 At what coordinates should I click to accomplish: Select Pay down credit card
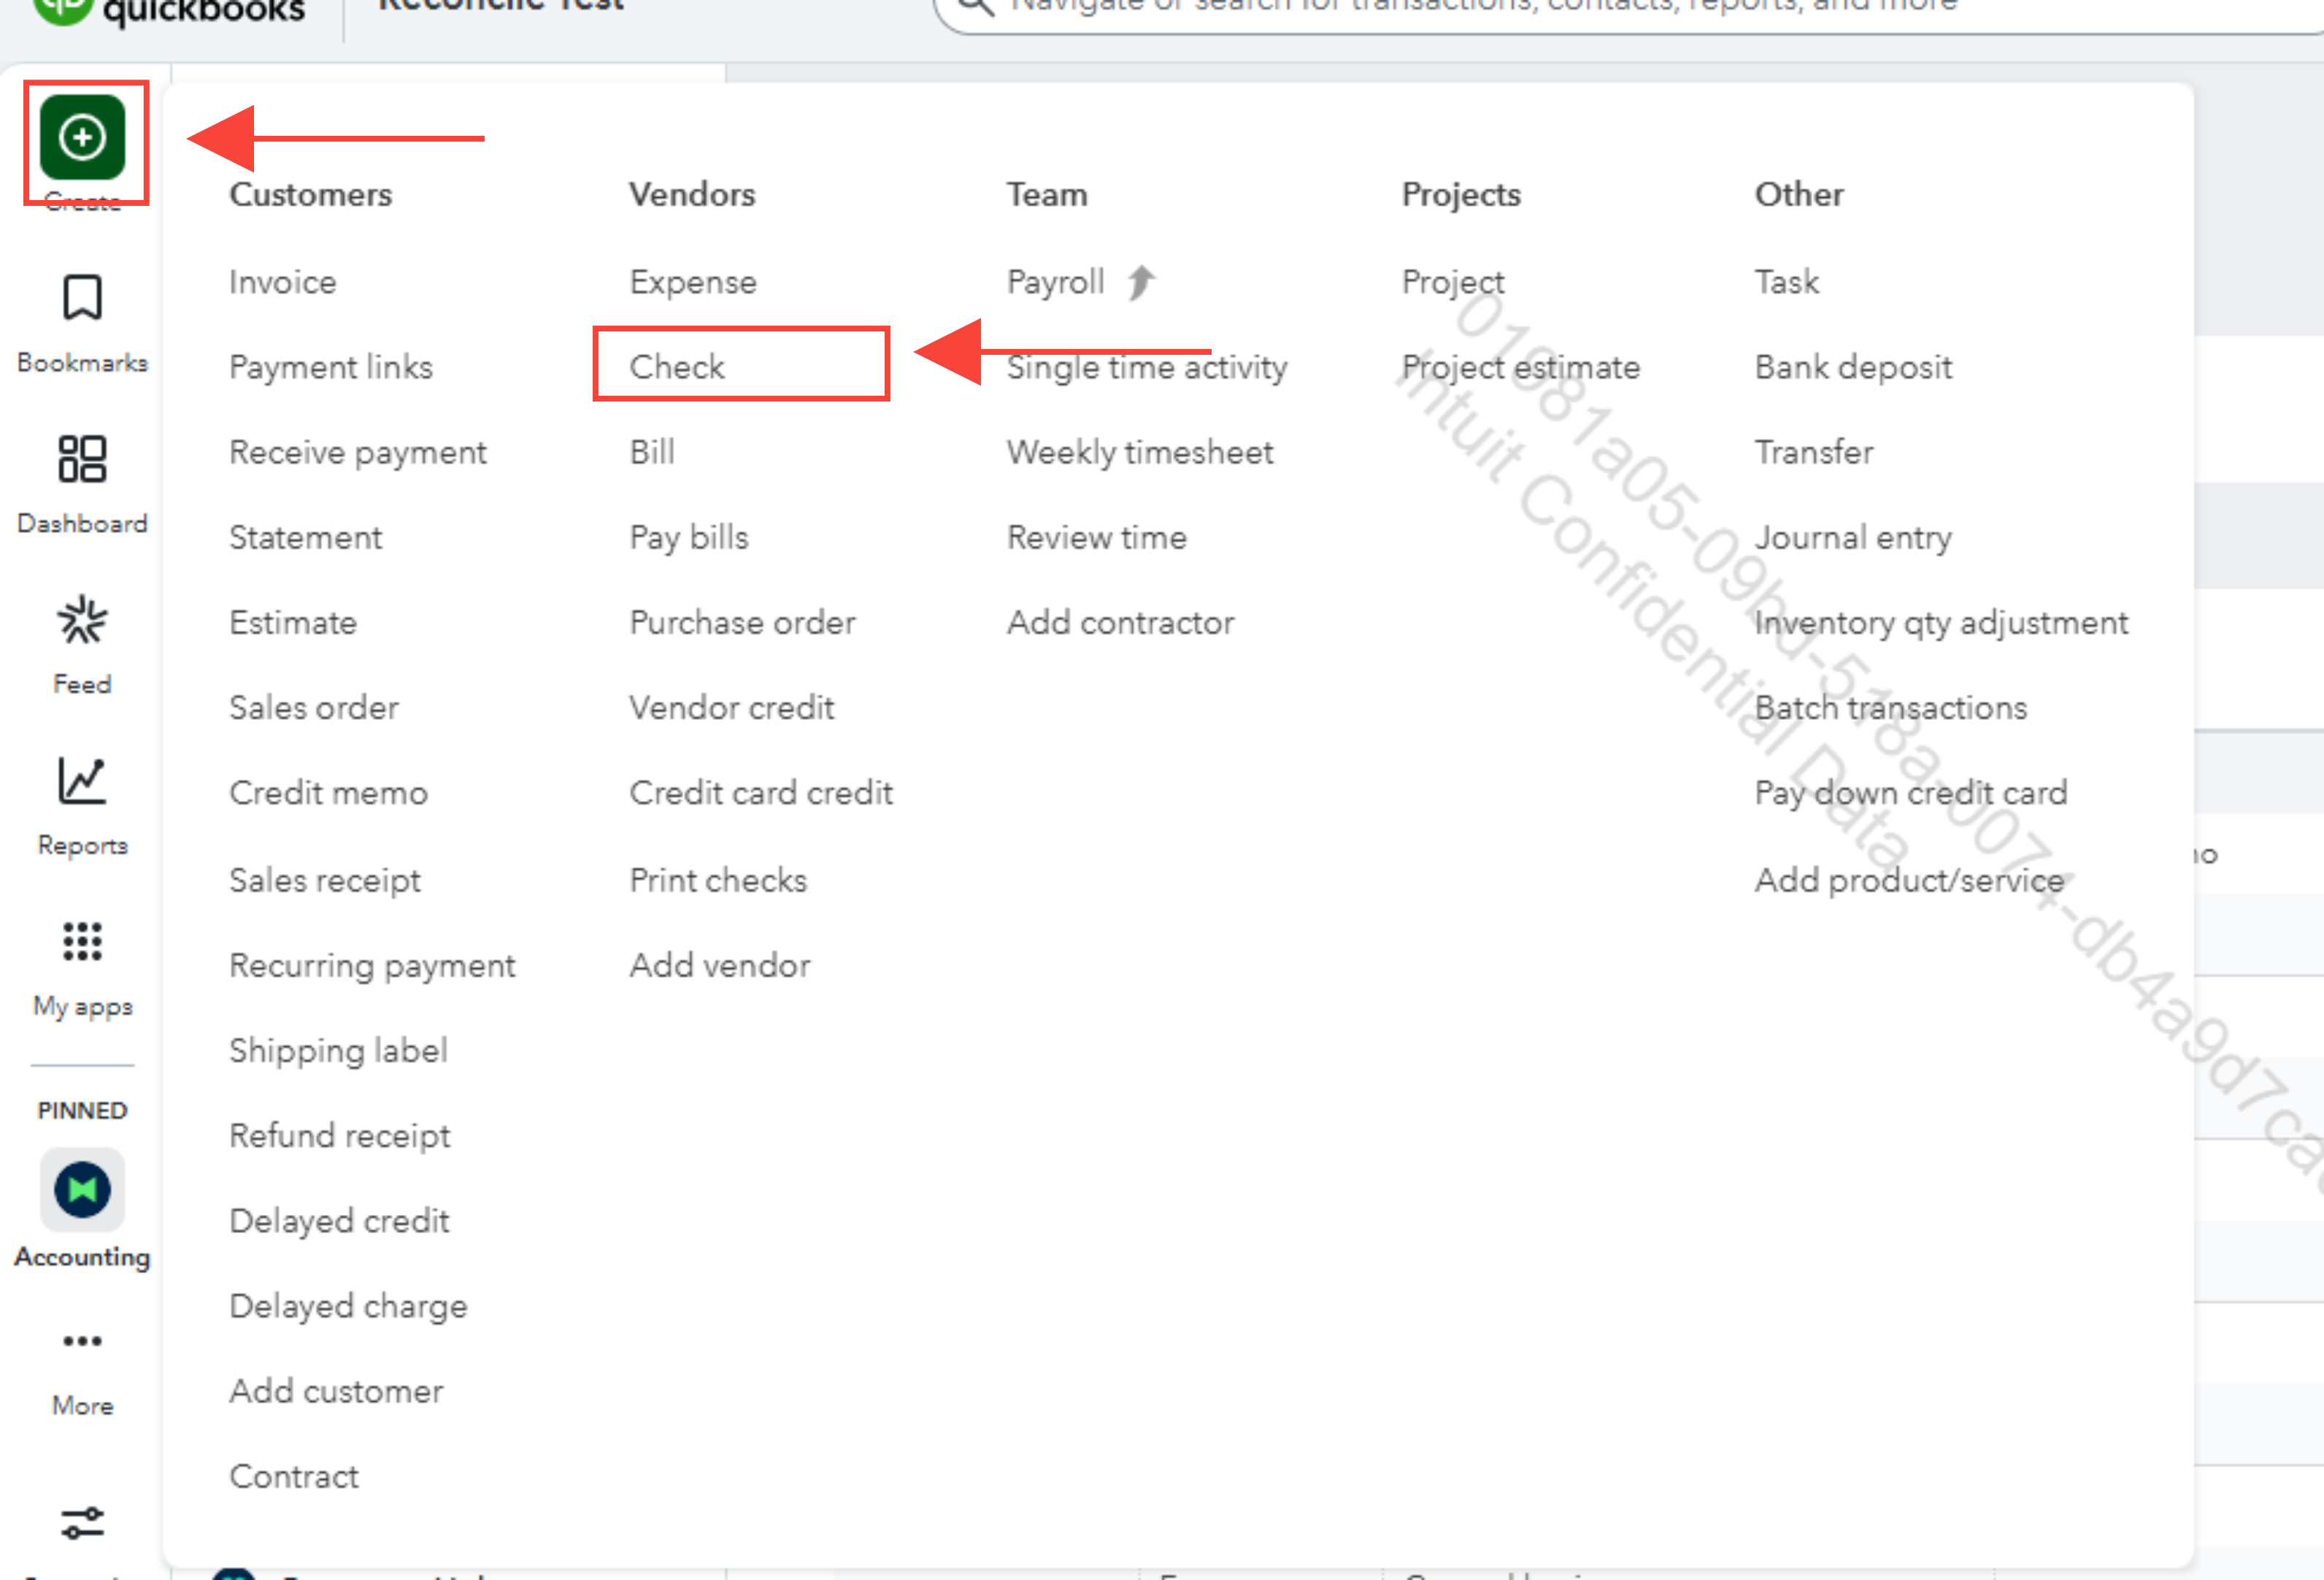[1910, 793]
